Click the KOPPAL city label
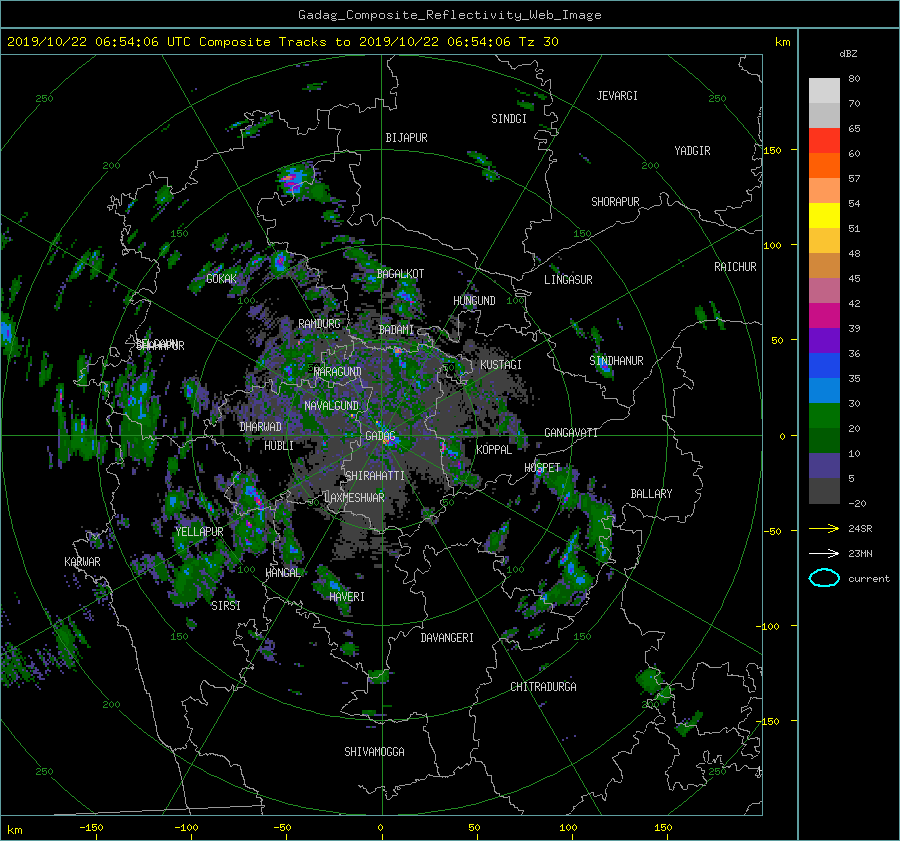 click(494, 450)
